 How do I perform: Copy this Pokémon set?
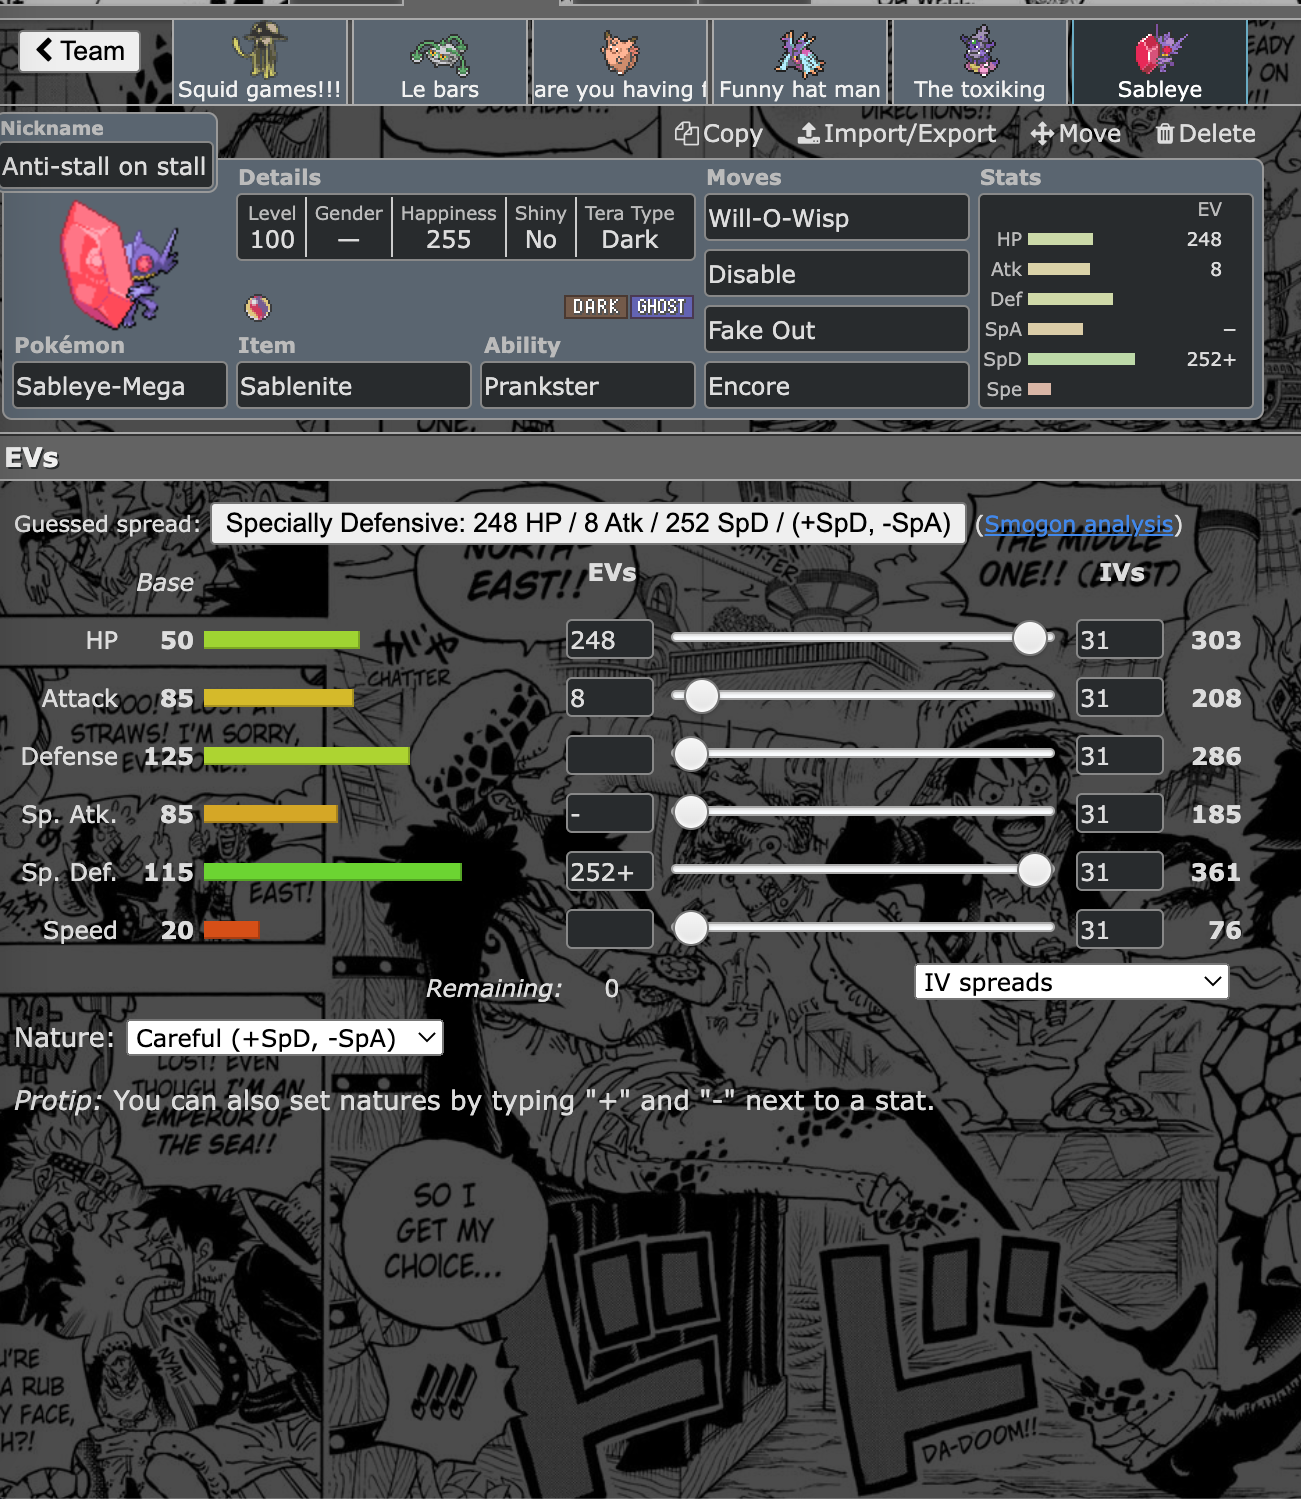pyautogui.click(x=719, y=134)
